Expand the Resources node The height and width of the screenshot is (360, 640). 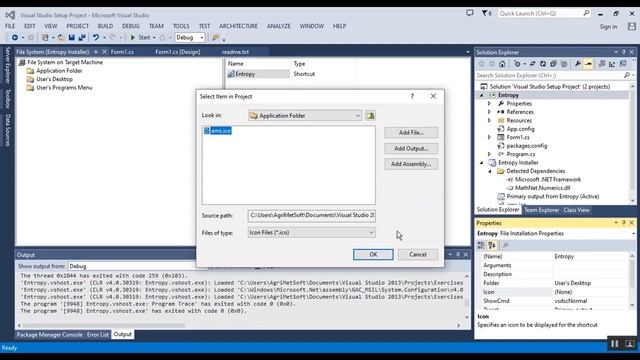[489, 120]
